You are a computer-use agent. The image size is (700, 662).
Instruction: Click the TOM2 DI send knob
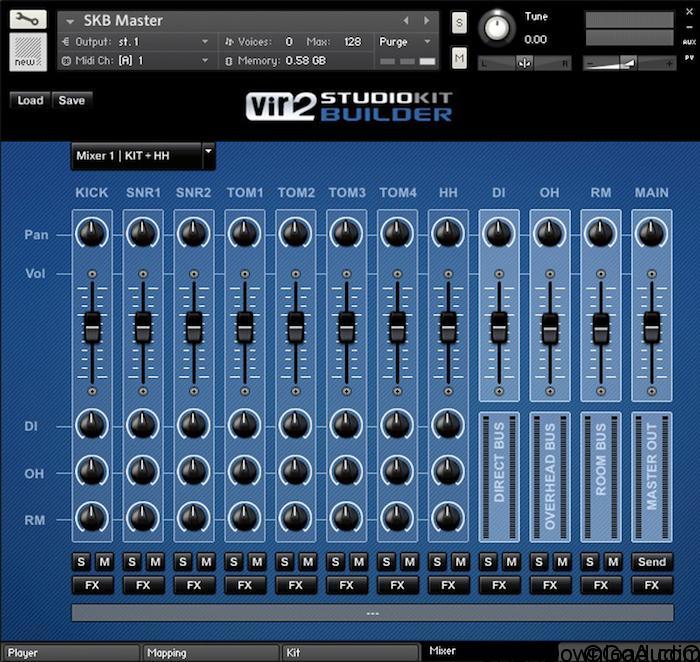point(296,425)
